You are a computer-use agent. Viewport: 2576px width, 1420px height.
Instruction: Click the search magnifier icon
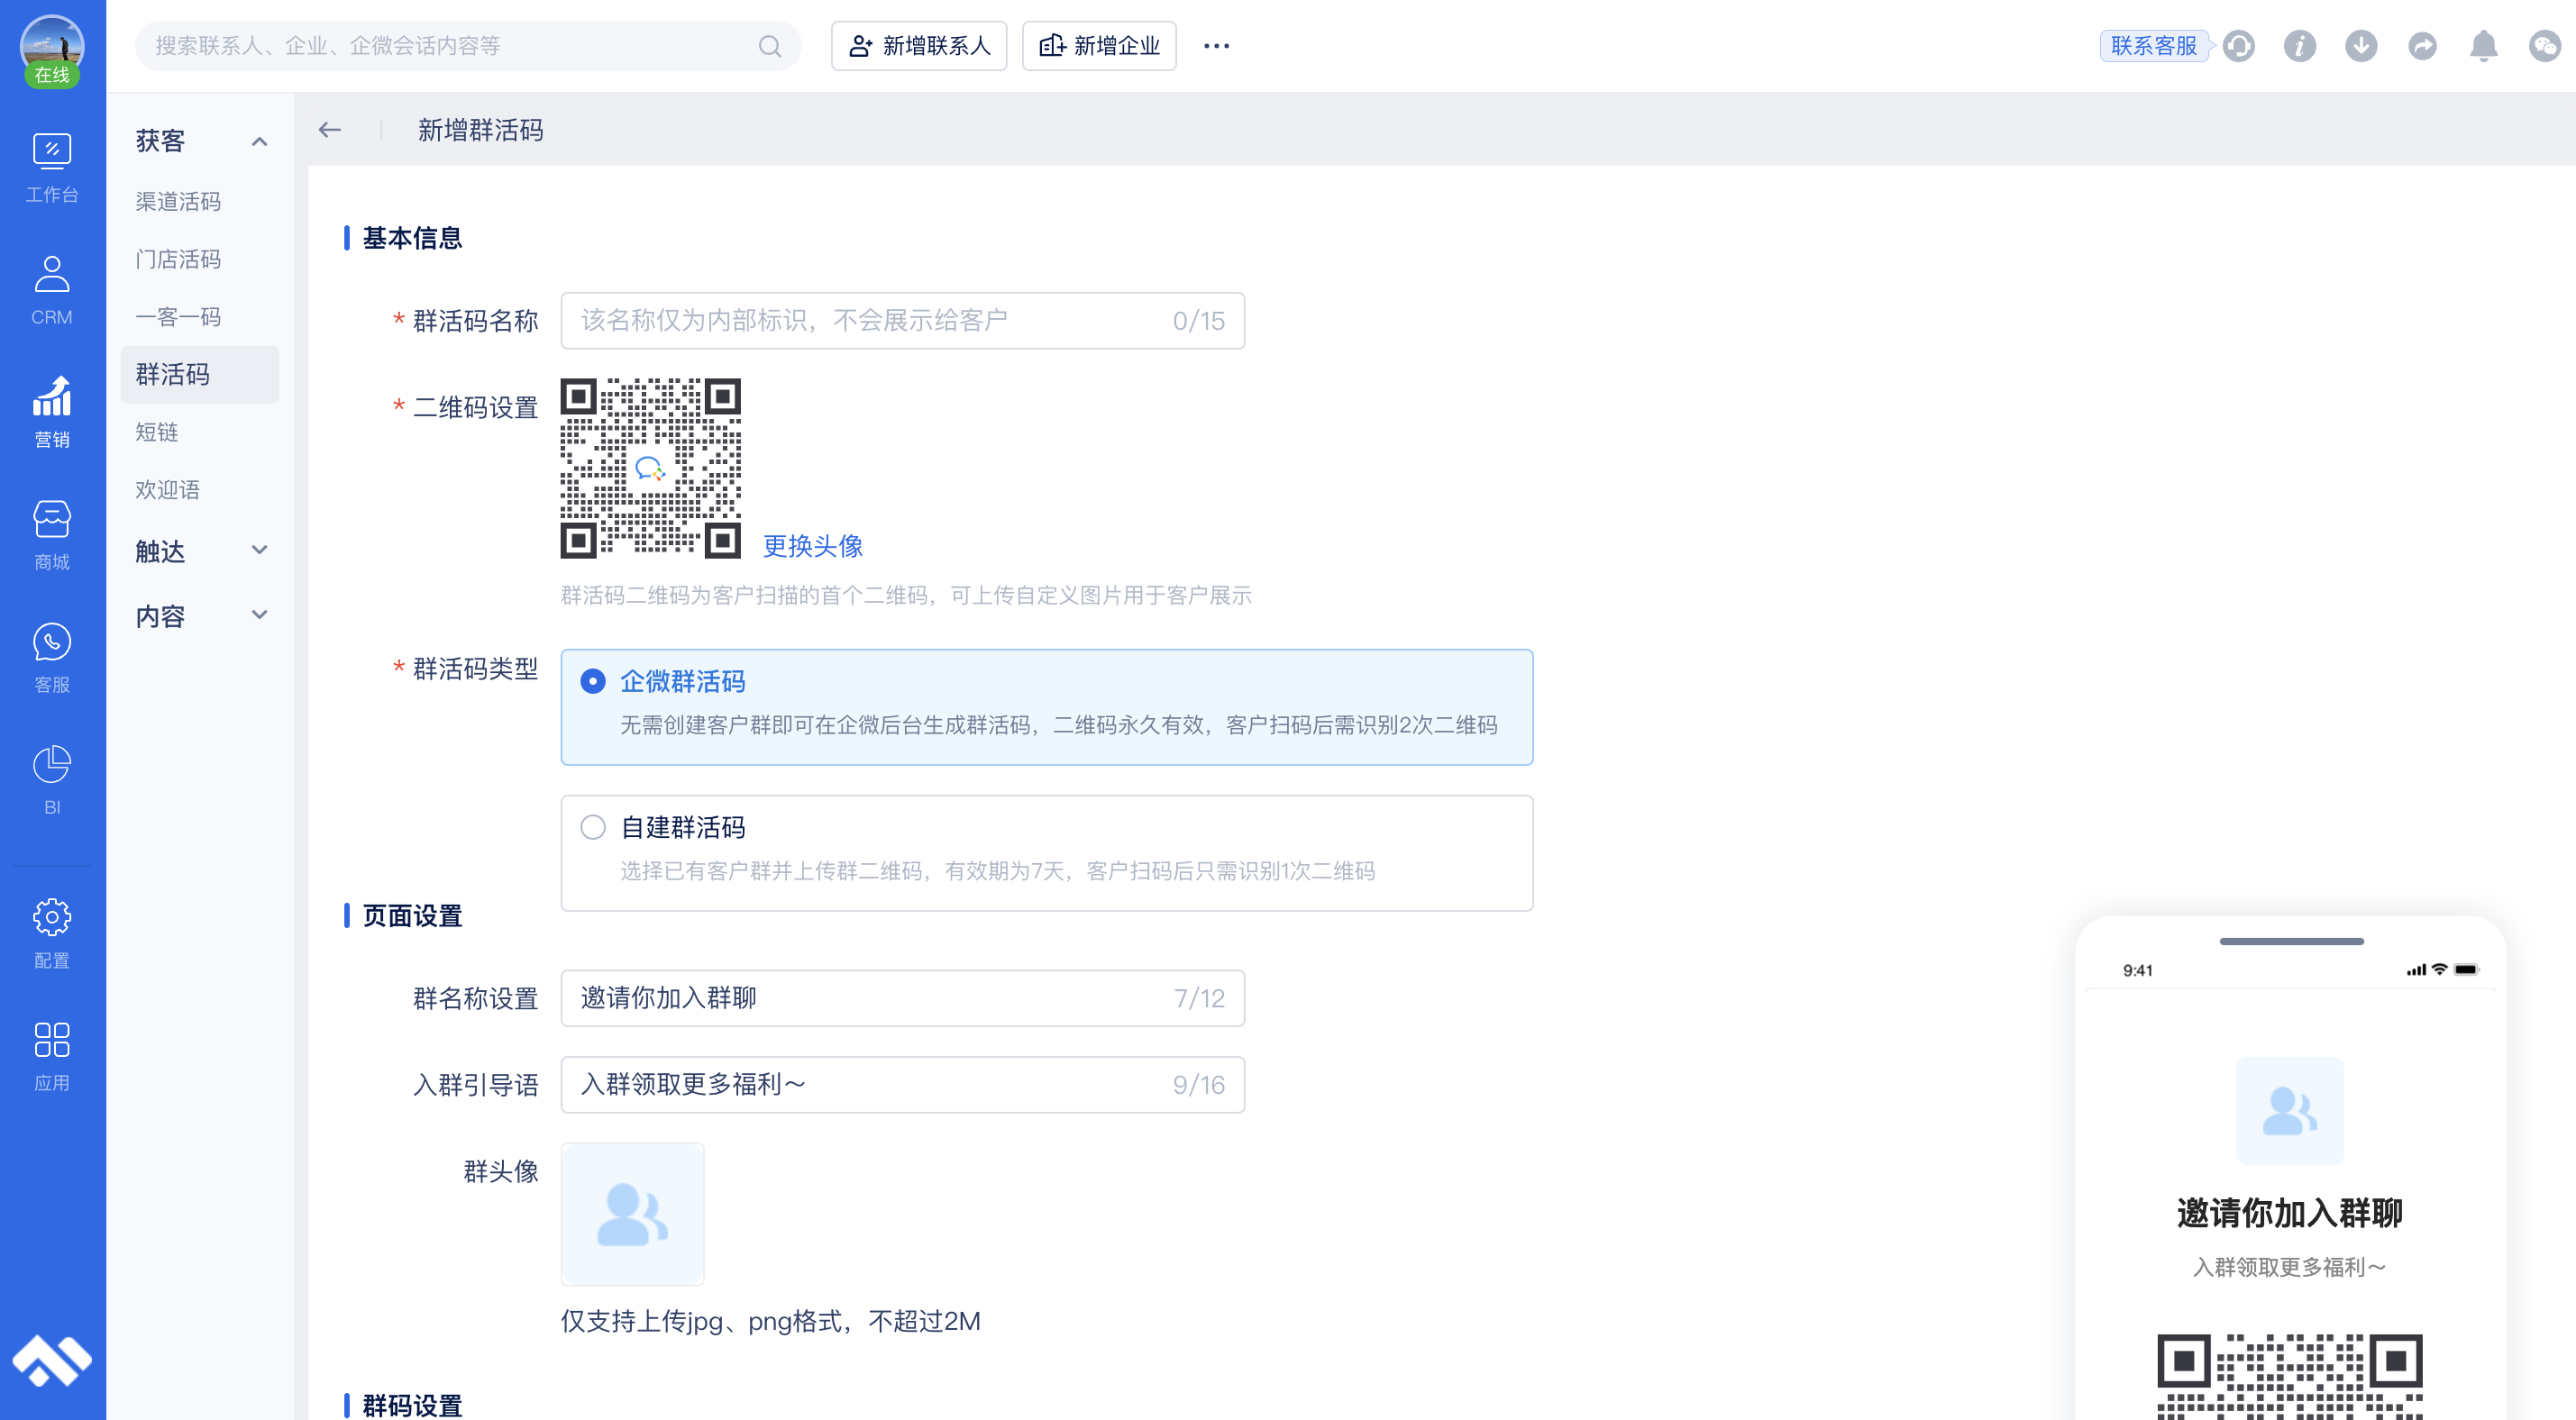tap(769, 46)
